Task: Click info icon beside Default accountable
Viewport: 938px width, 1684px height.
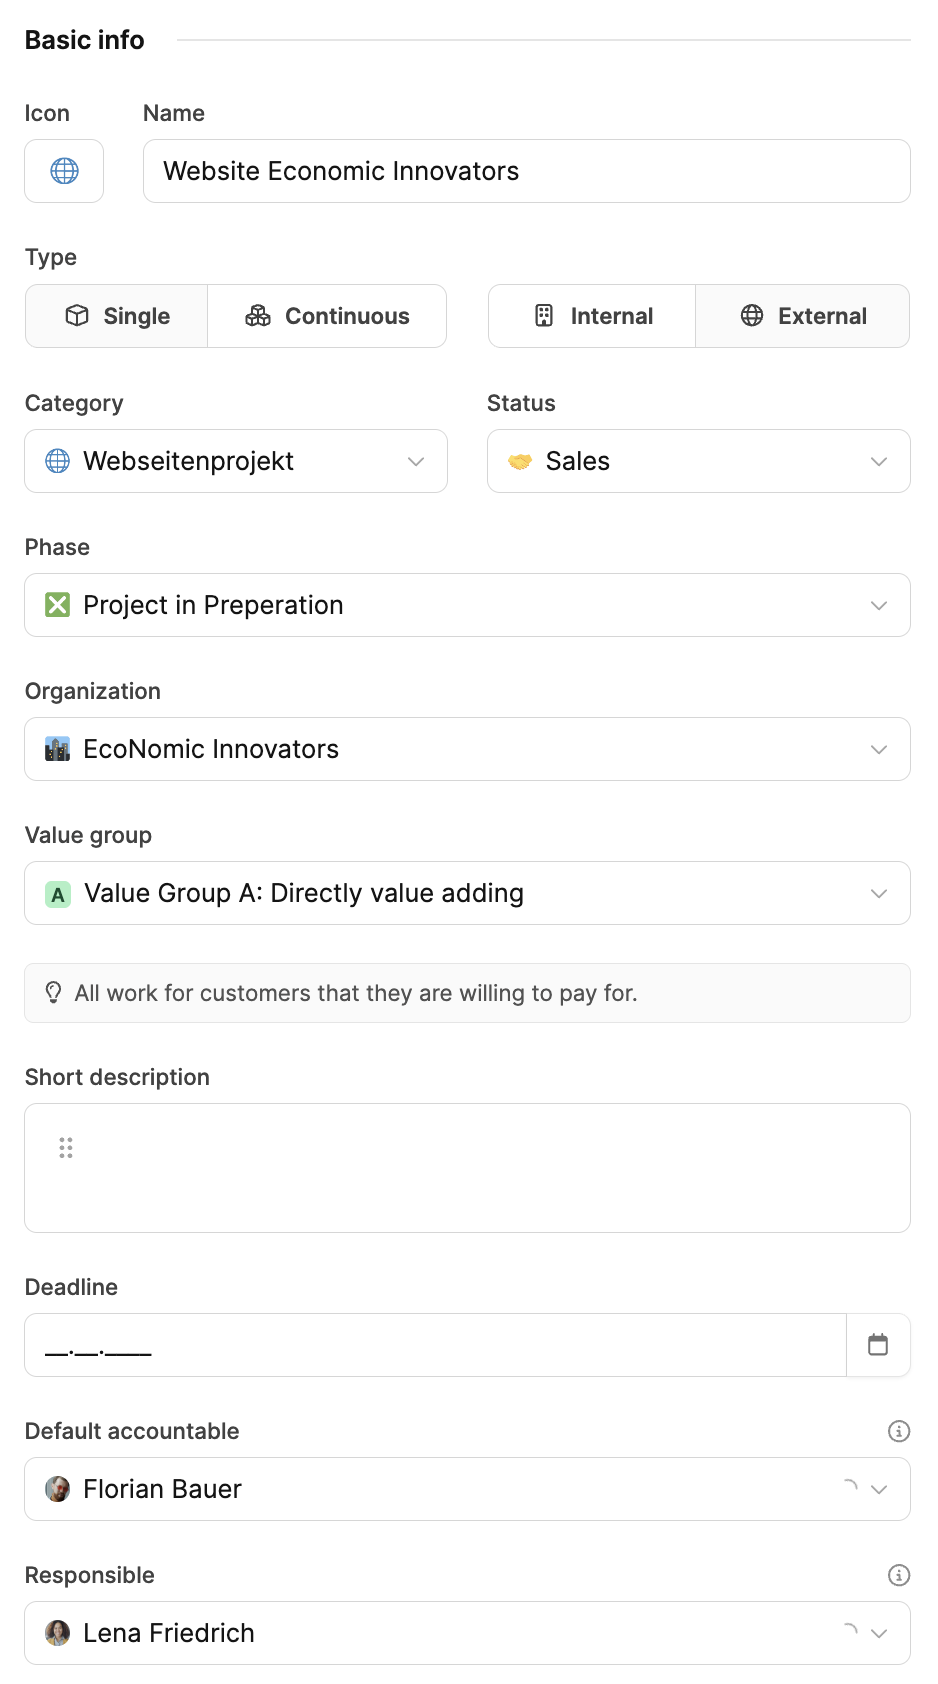Action: pos(899,1431)
